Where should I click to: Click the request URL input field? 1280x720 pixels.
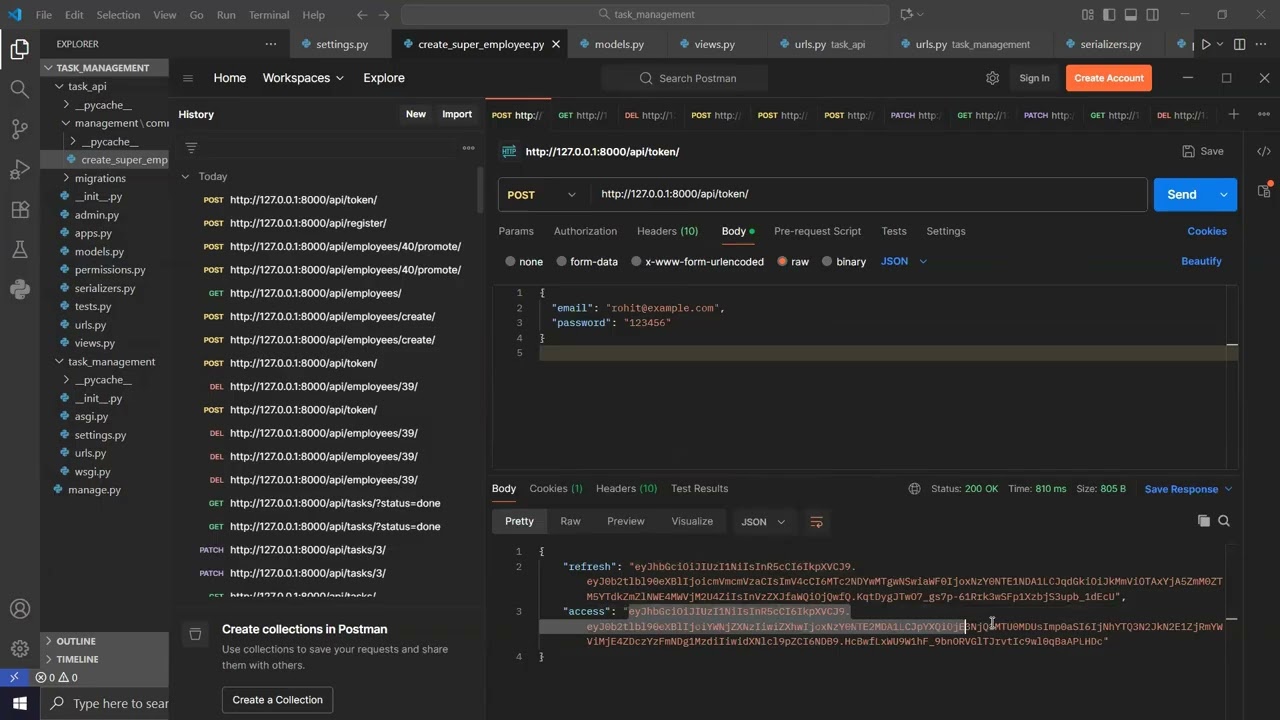pos(868,195)
